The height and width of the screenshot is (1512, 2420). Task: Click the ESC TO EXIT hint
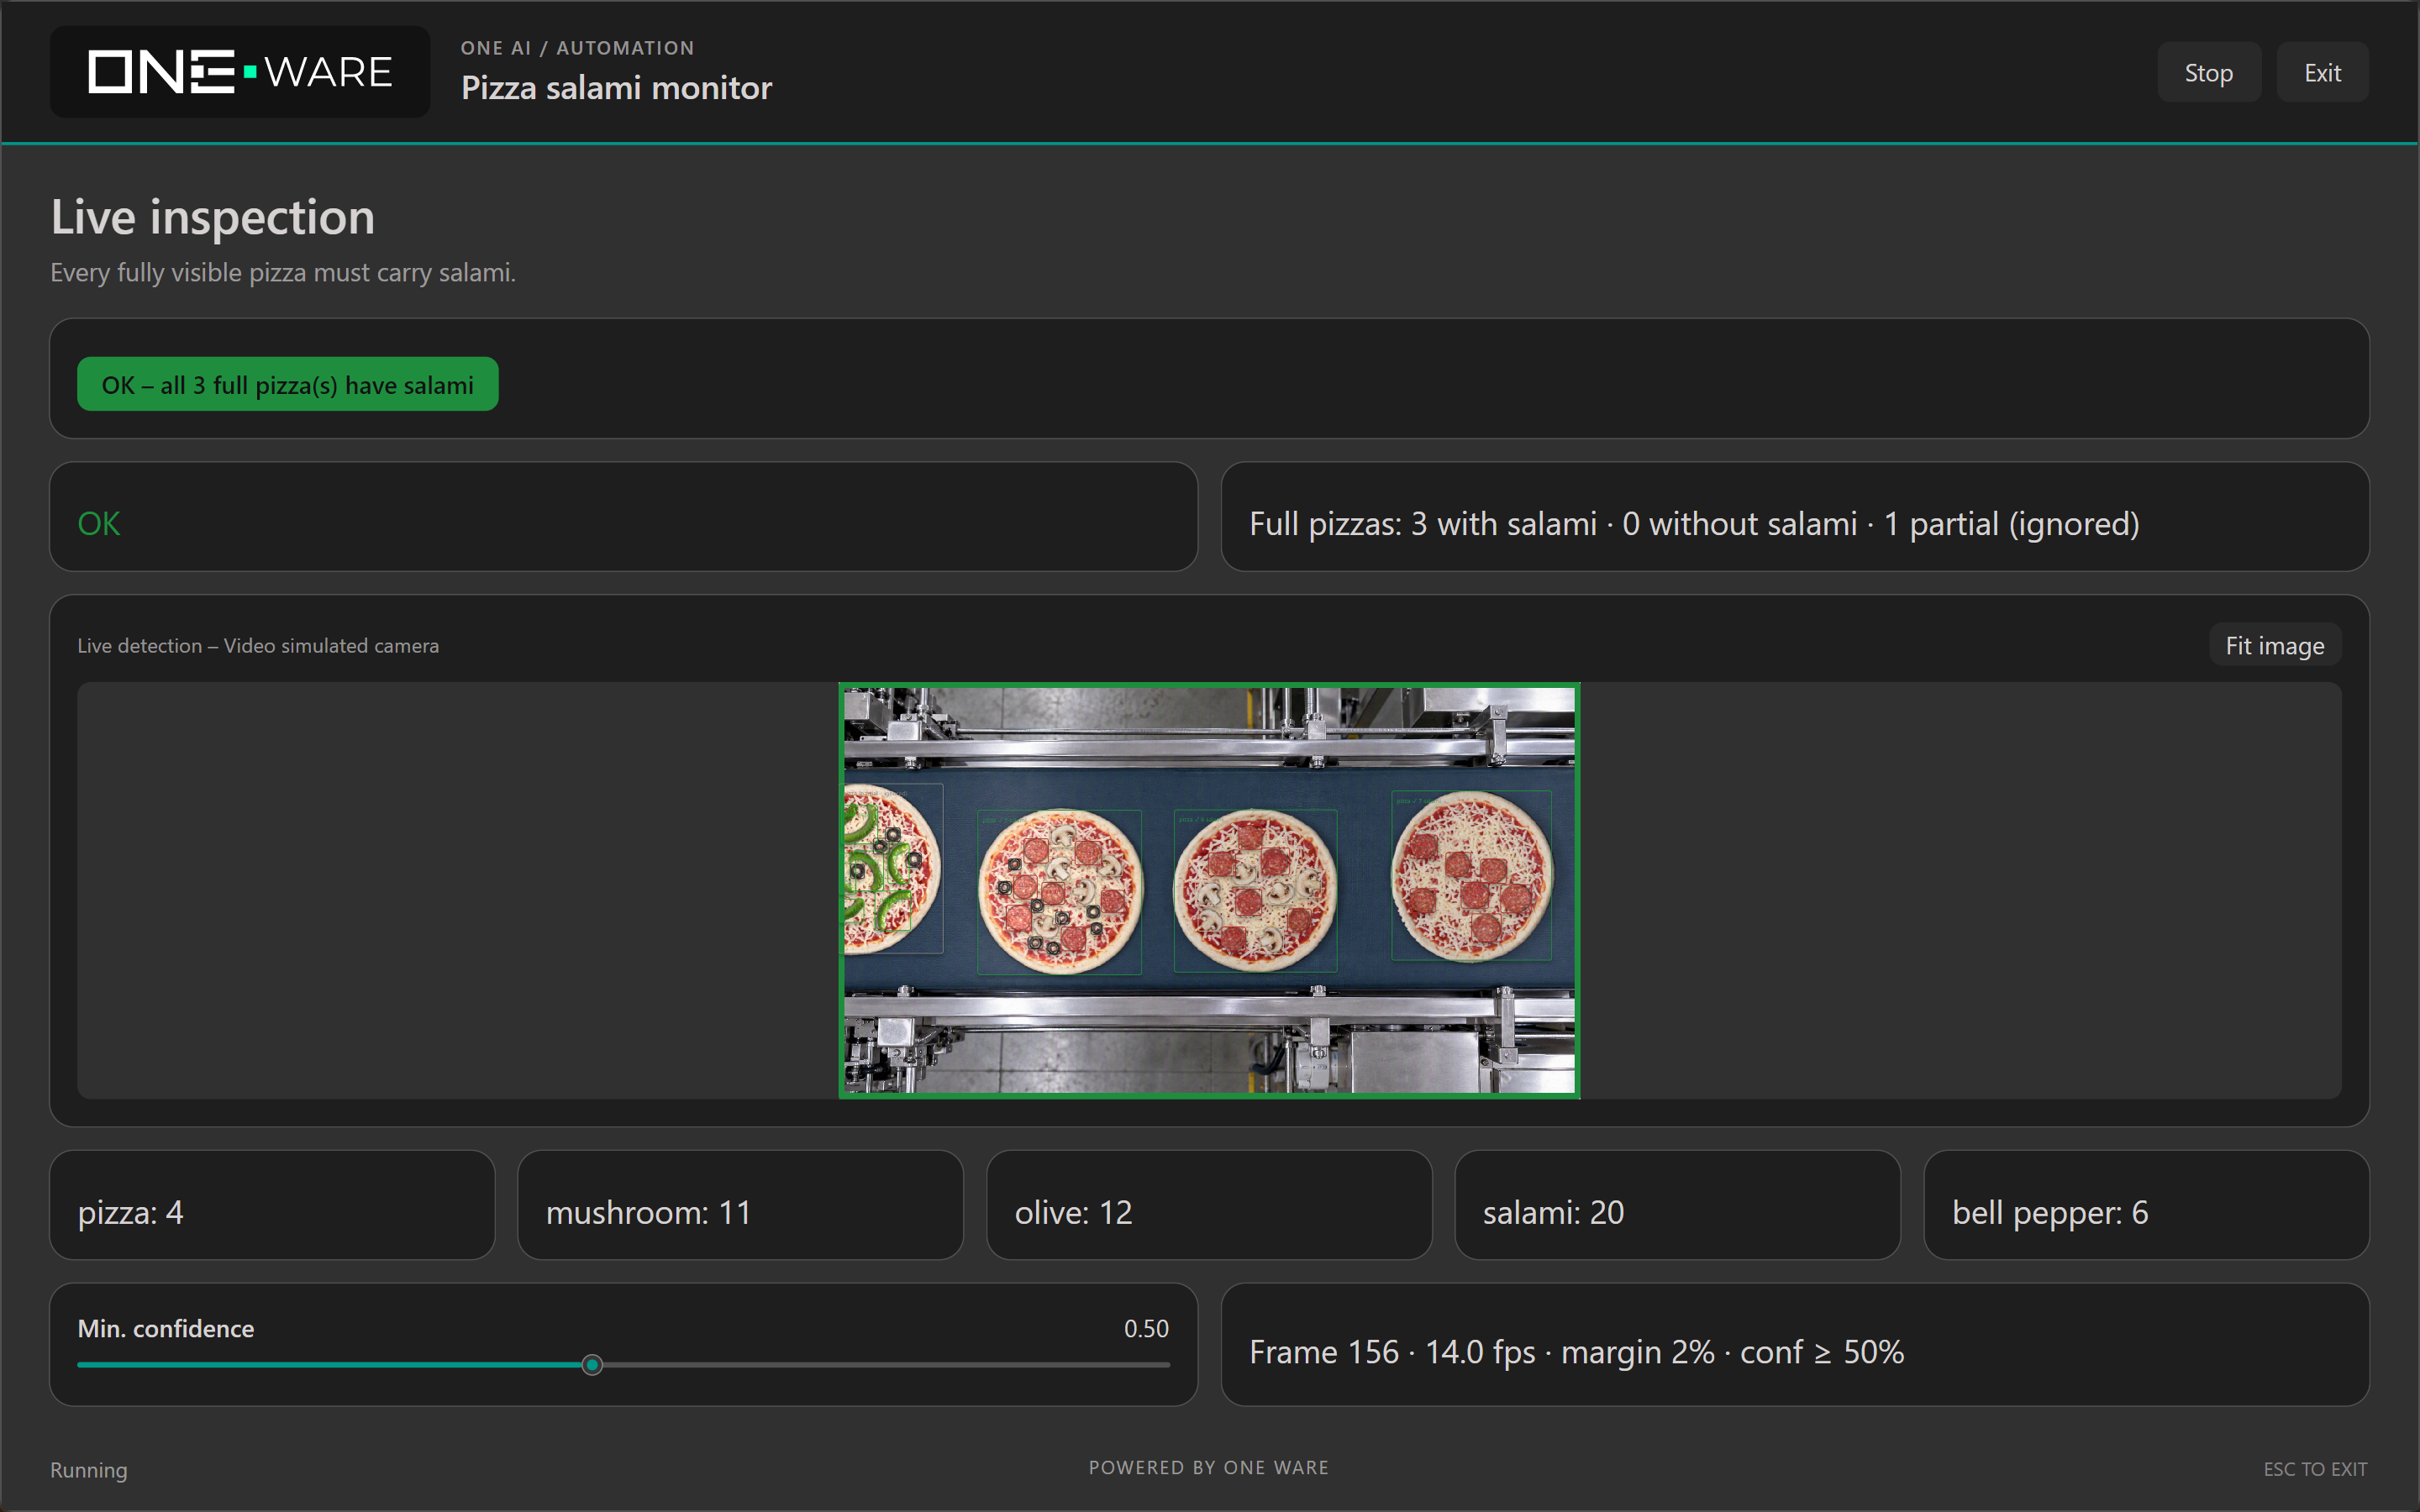(x=2315, y=1469)
